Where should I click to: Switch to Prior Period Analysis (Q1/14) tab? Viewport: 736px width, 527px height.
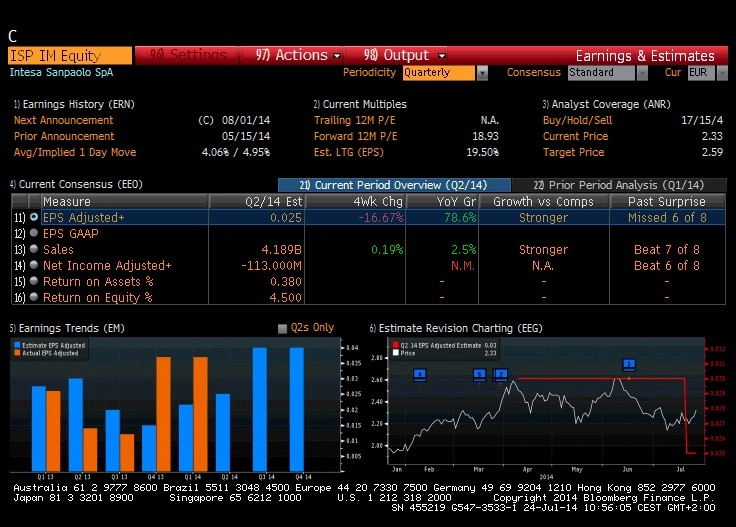(x=619, y=185)
